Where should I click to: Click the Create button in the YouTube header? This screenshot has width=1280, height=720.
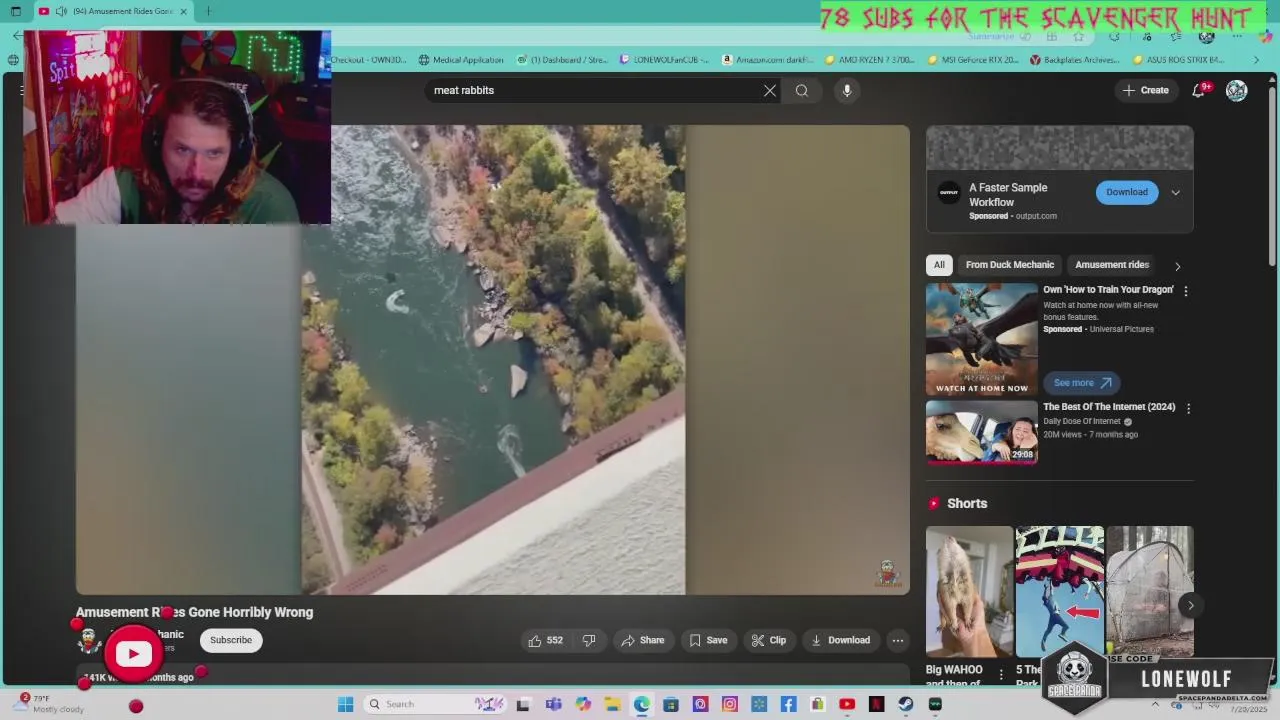click(x=1145, y=90)
